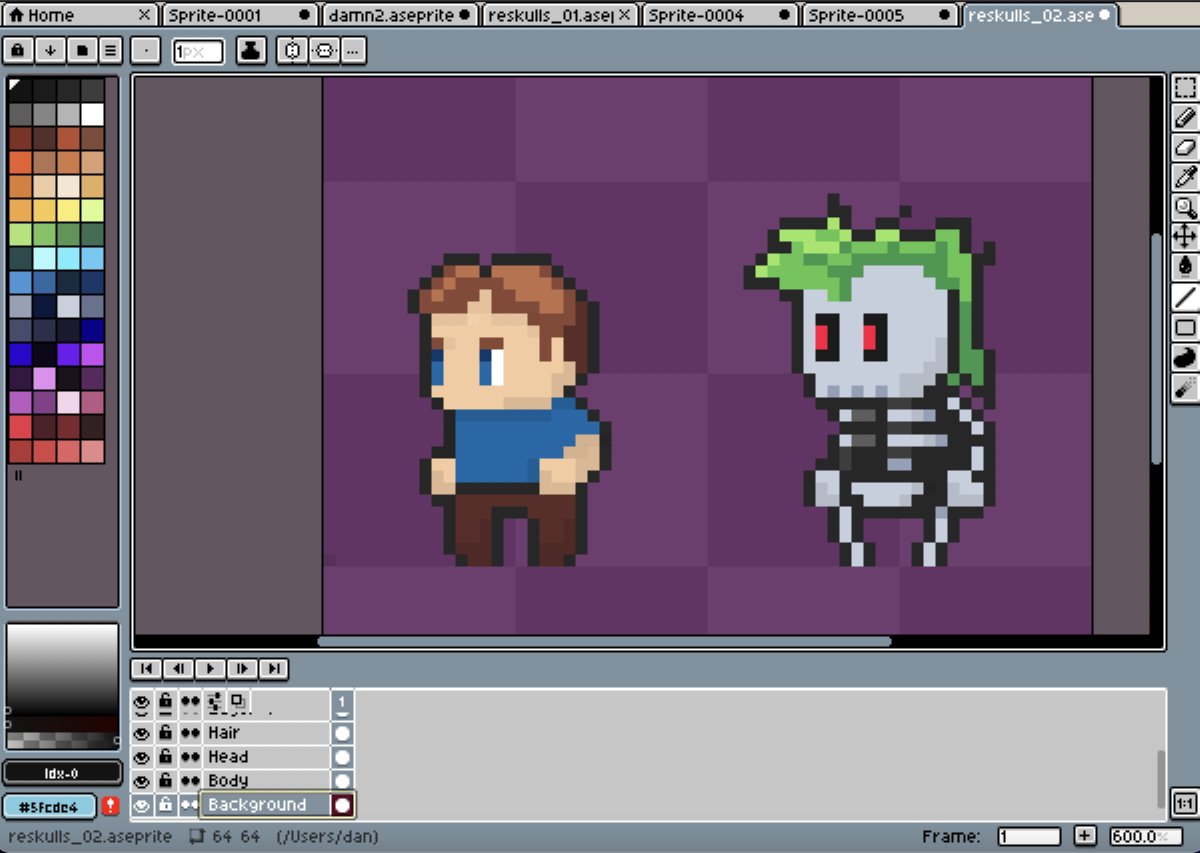Toggle continuous mode on Head layer
This screenshot has width=1200, height=853.
[190, 757]
